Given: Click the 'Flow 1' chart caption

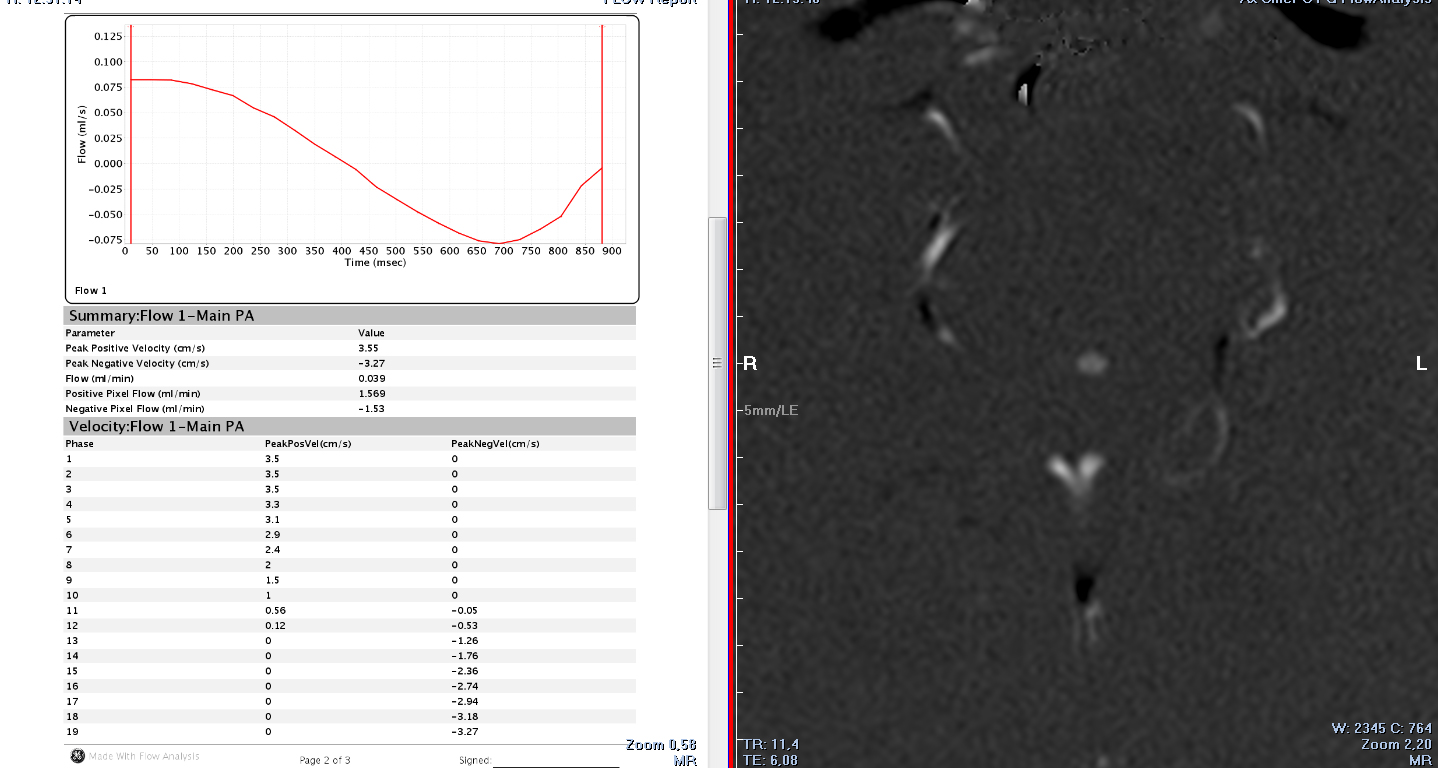Looking at the screenshot, I should [91, 291].
